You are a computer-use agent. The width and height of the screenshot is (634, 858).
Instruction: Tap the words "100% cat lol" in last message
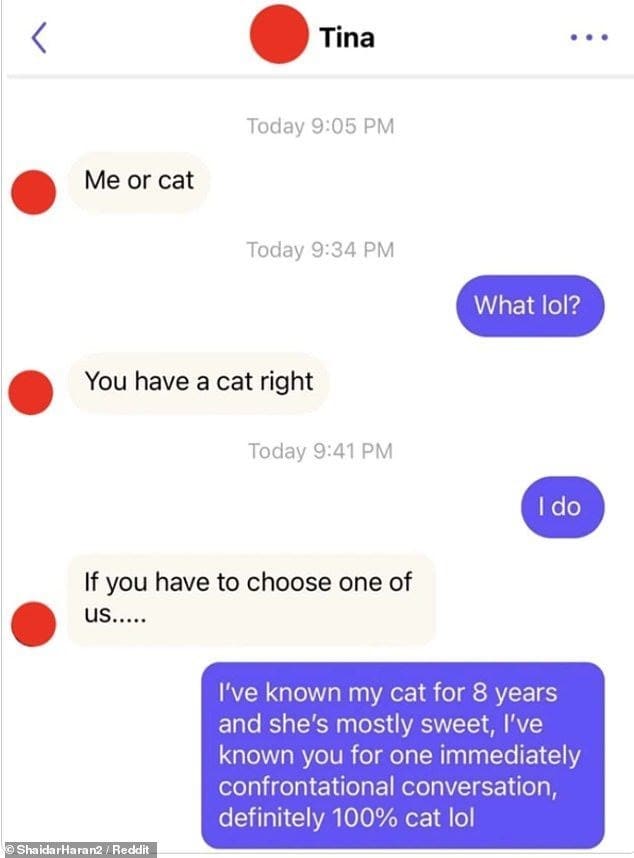coord(403,818)
